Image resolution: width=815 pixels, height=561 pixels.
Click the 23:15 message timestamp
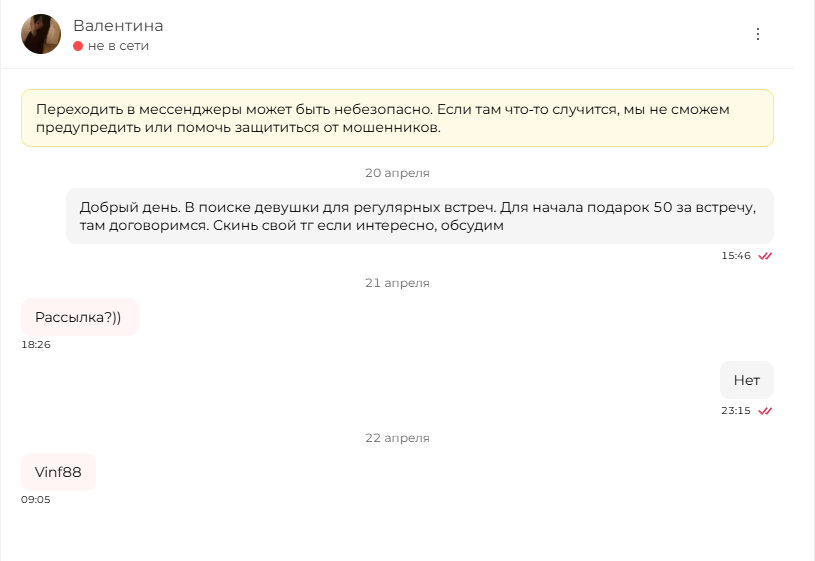click(736, 411)
